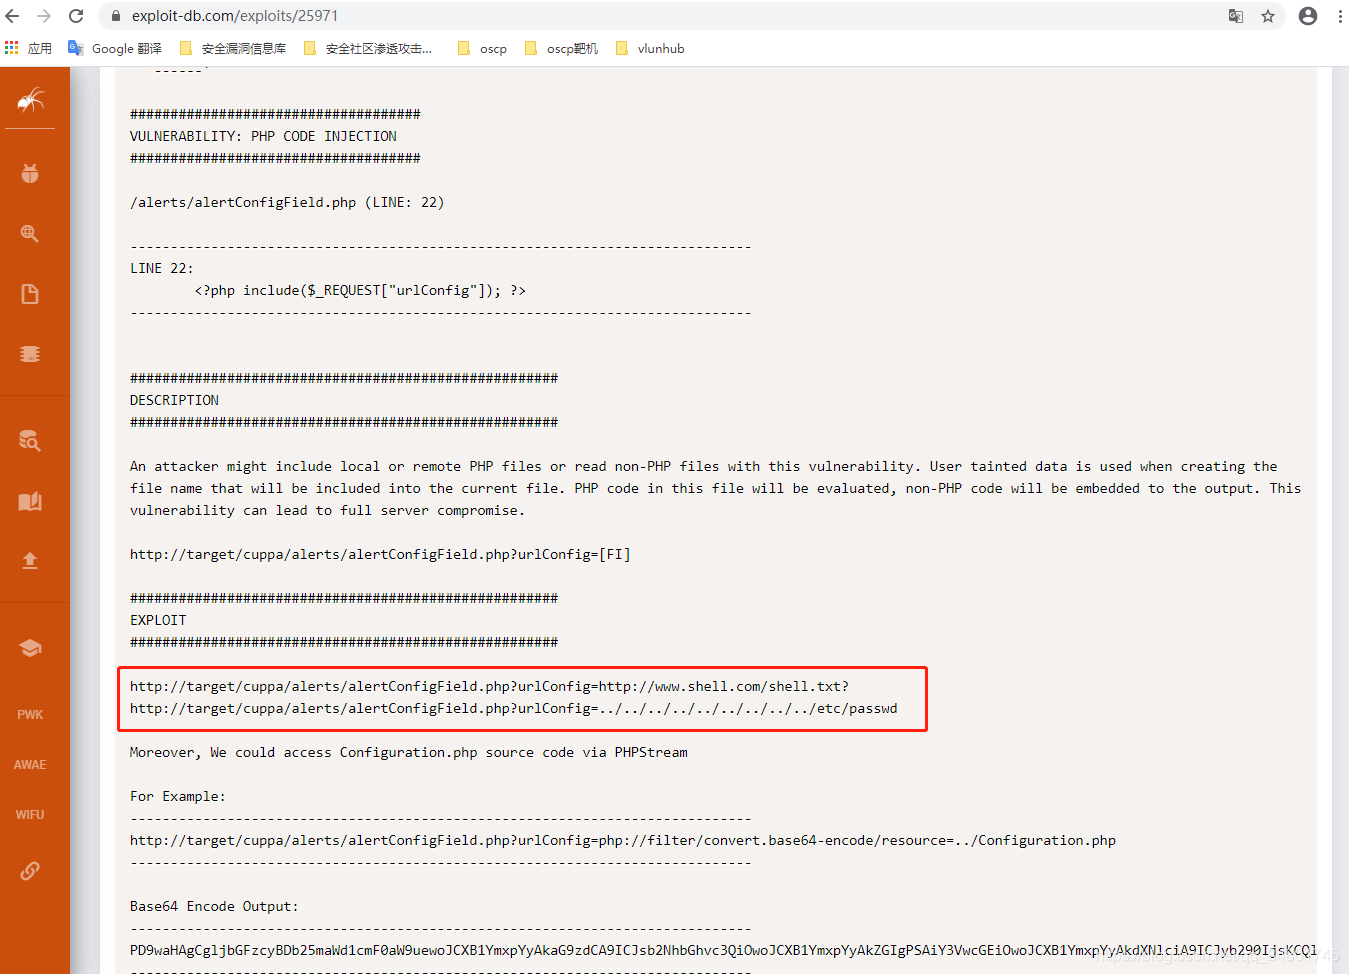The width and height of the screenshot is (1349, 974).
Task: Click the "DESCRIPTION" section heading
Action: coord(174,400)
